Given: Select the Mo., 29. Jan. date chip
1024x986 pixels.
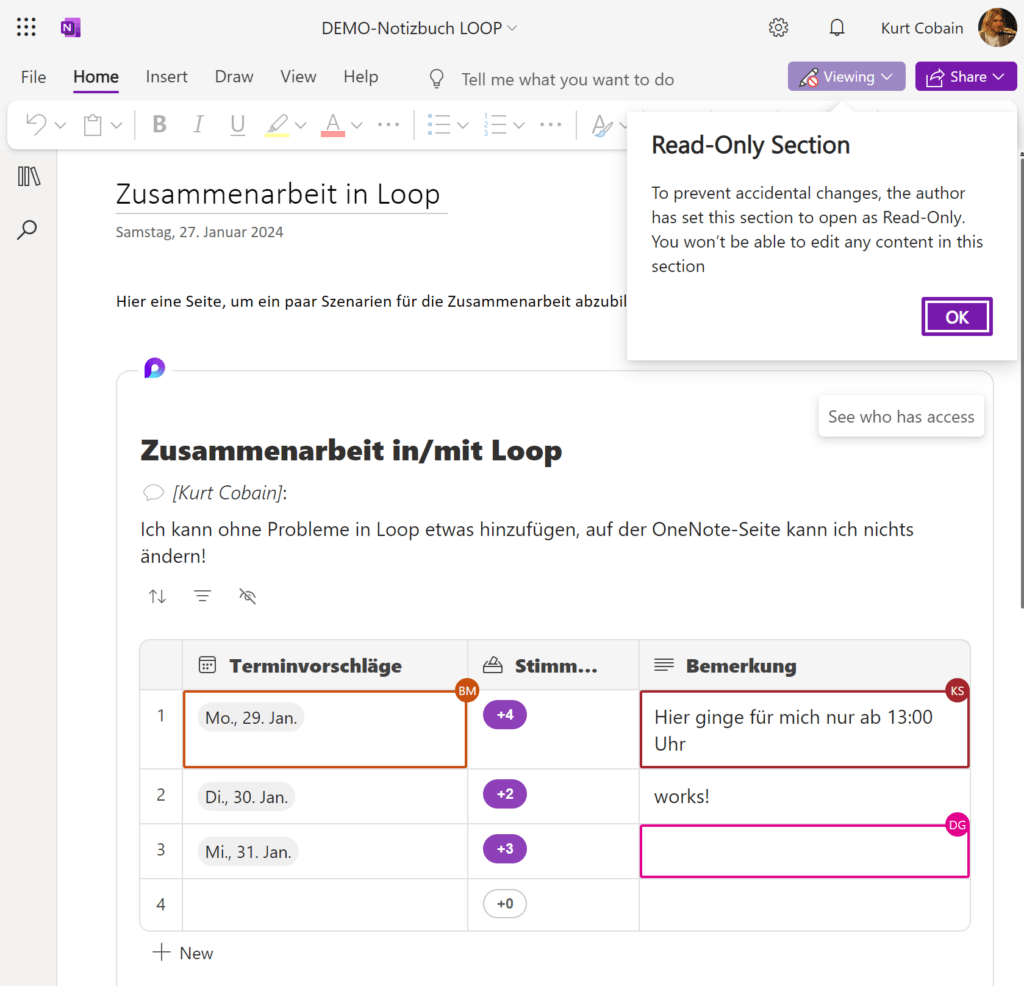Looking at the screenshot, I should click(251, 718).
